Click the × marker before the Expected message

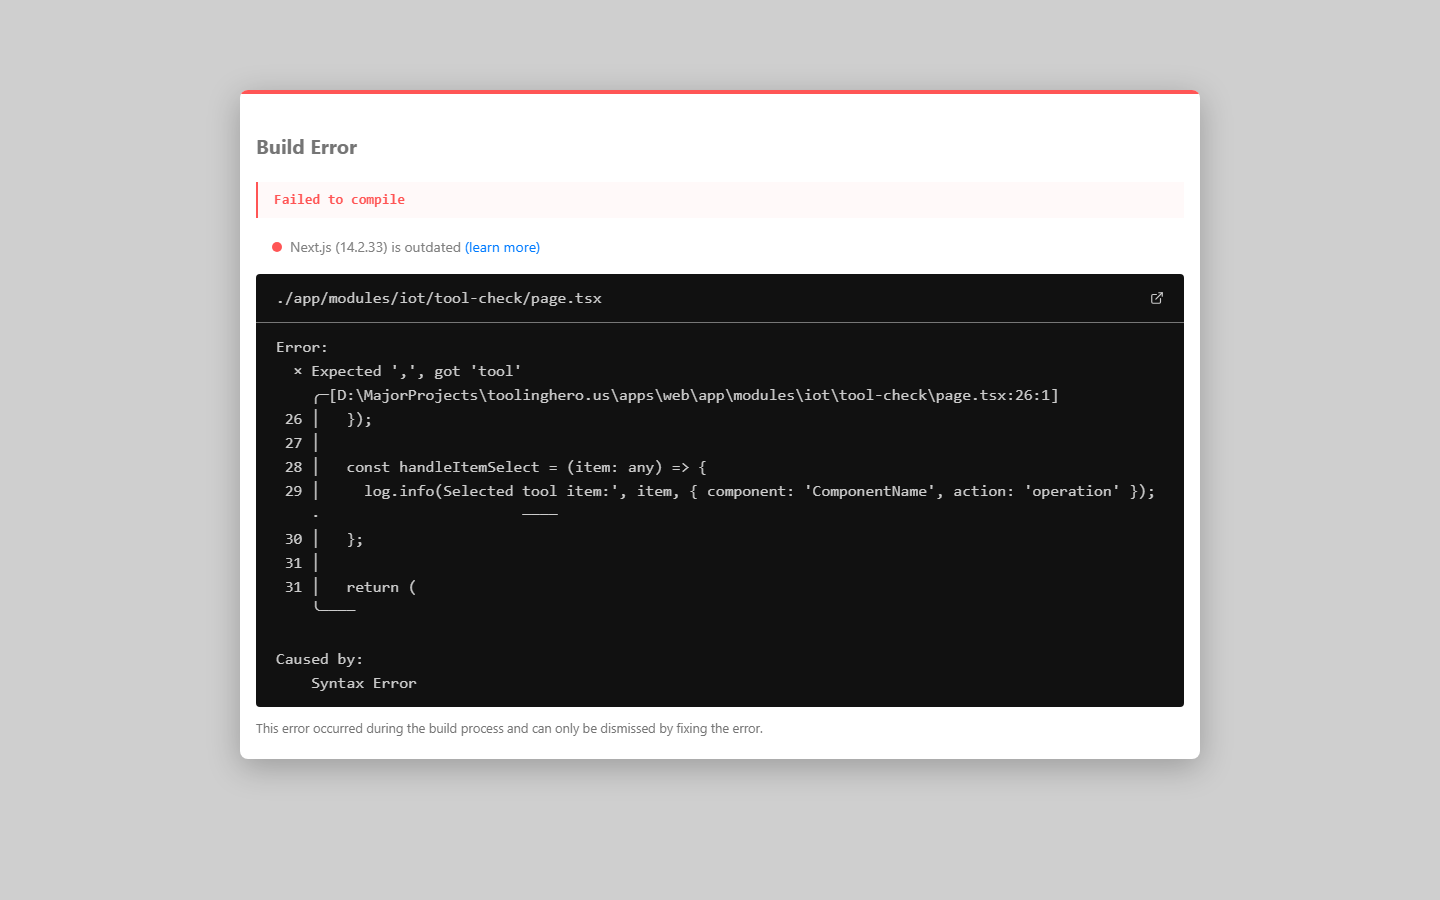click(x=297, y=371)
